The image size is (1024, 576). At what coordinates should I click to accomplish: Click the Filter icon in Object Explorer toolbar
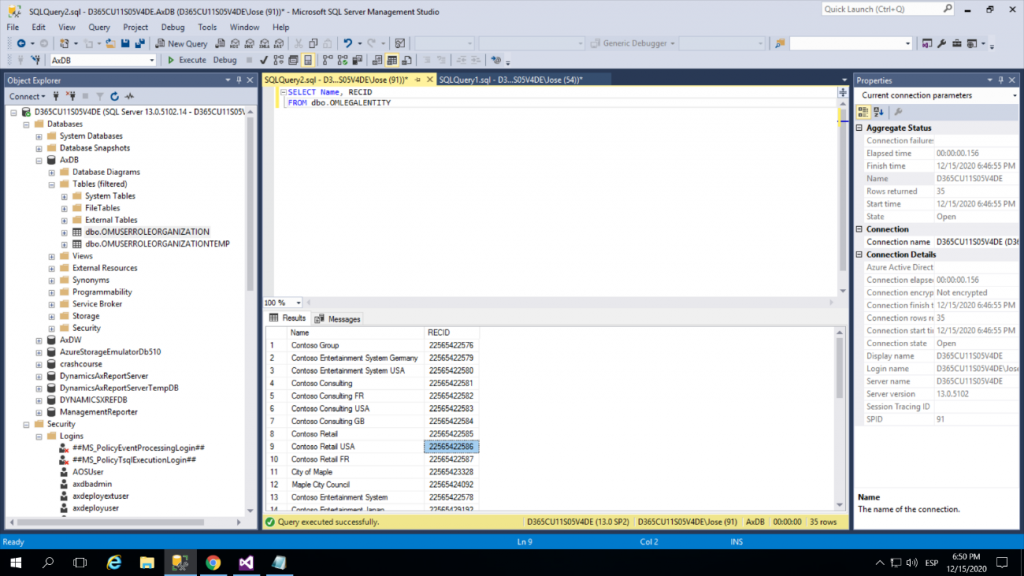coord(100,95)
